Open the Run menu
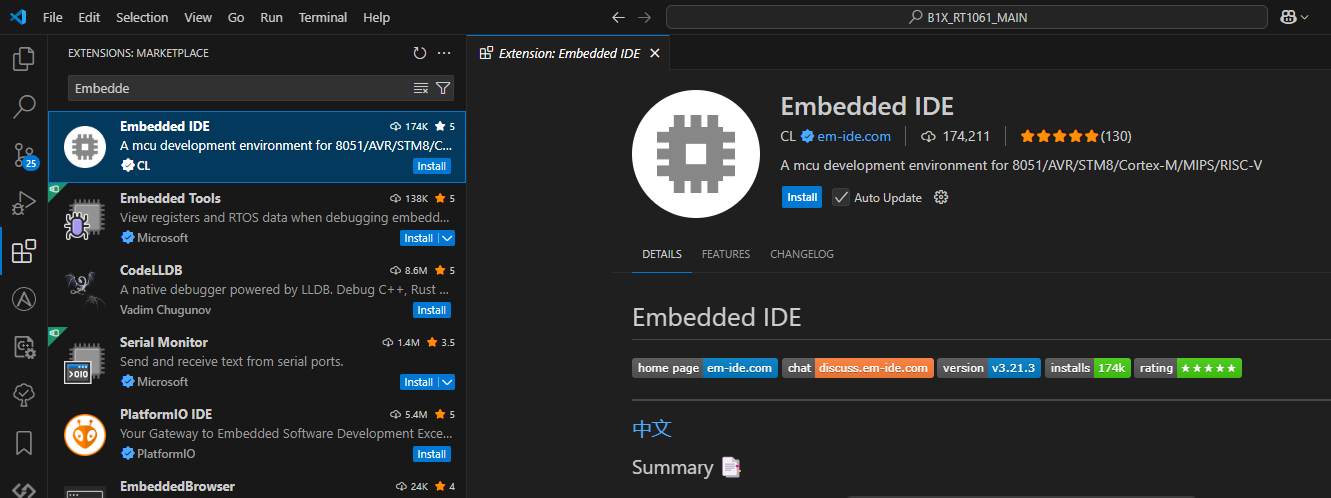Image resolution: width=1331 pixels, height=498 pixels. click(x=271, y=17)
